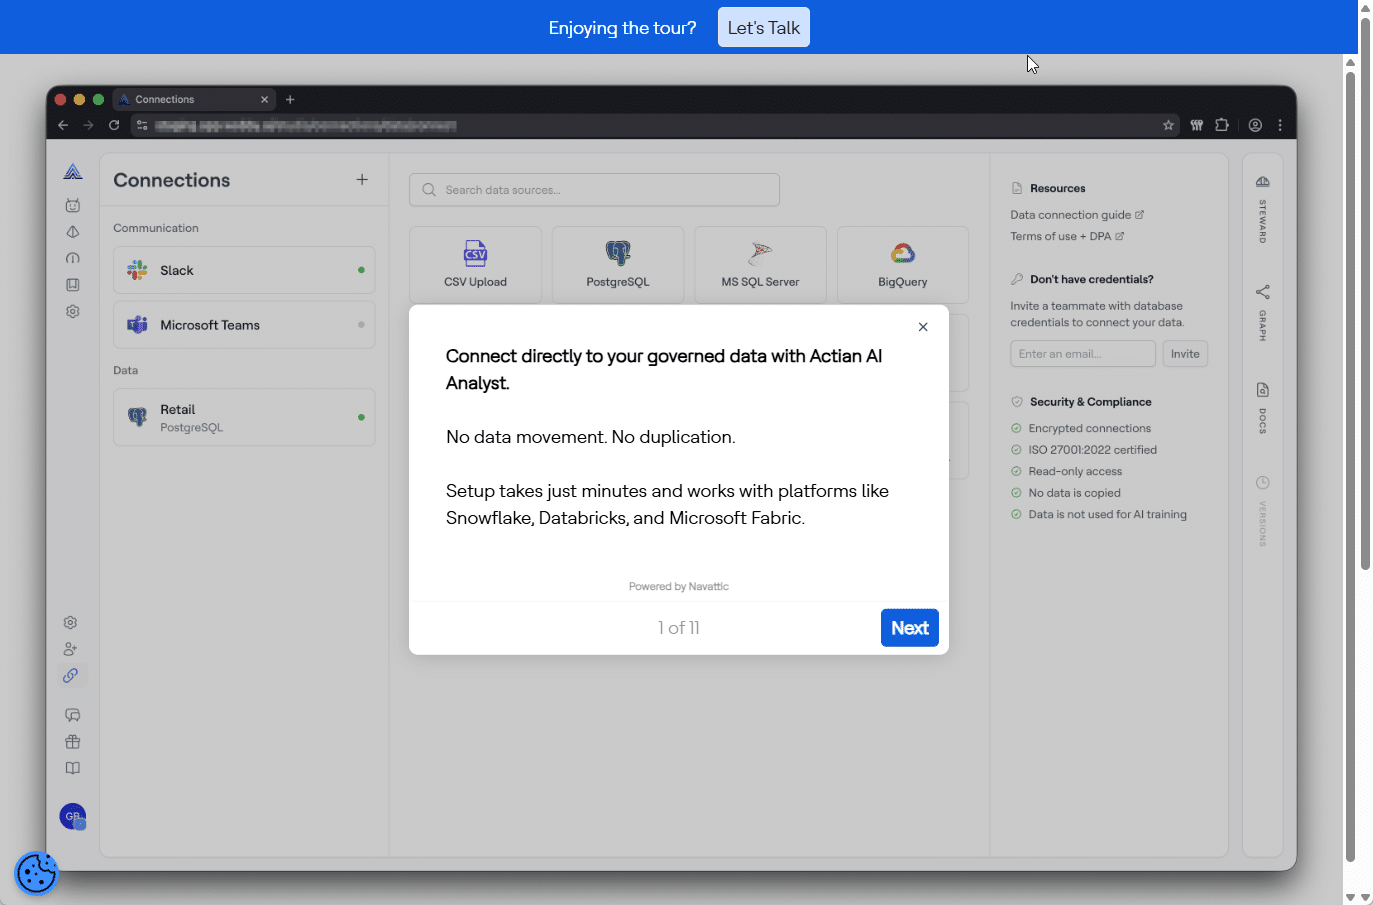The height and width of the screenshot is (905, 1373).
Task: Open the browser profile icon
Action: [1255, 125]
